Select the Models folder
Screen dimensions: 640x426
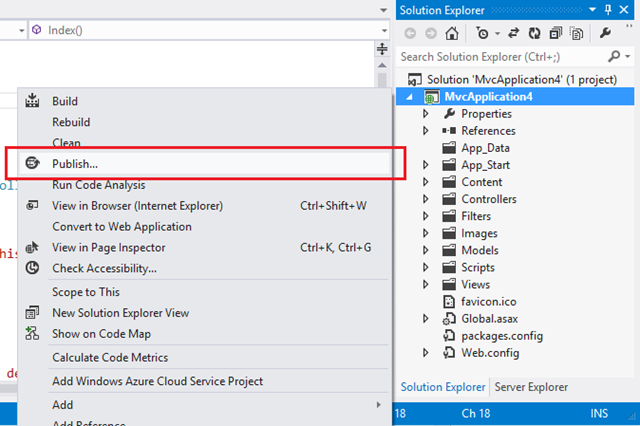click(480, 250)
